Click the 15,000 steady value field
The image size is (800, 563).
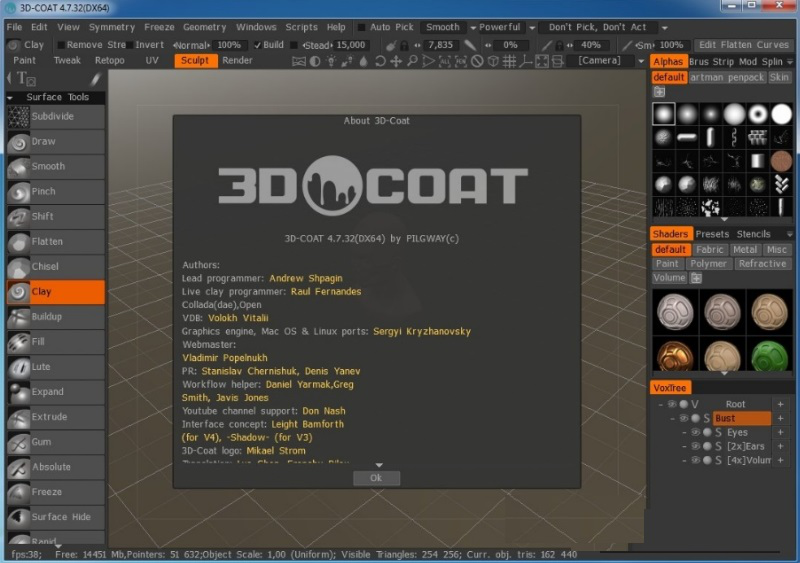click(x=351, y=45)
